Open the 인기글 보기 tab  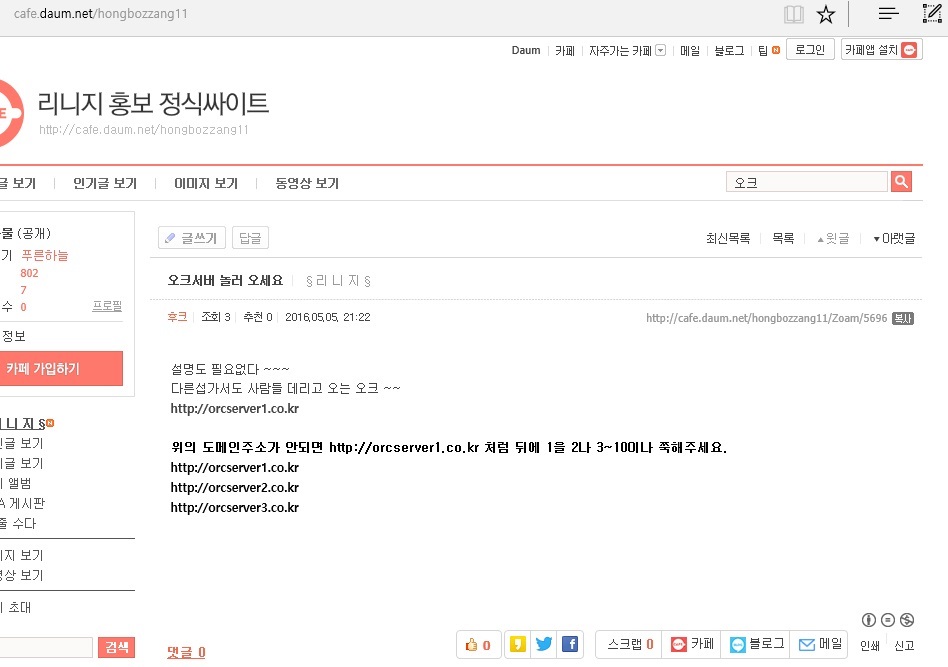click(105, 183)
